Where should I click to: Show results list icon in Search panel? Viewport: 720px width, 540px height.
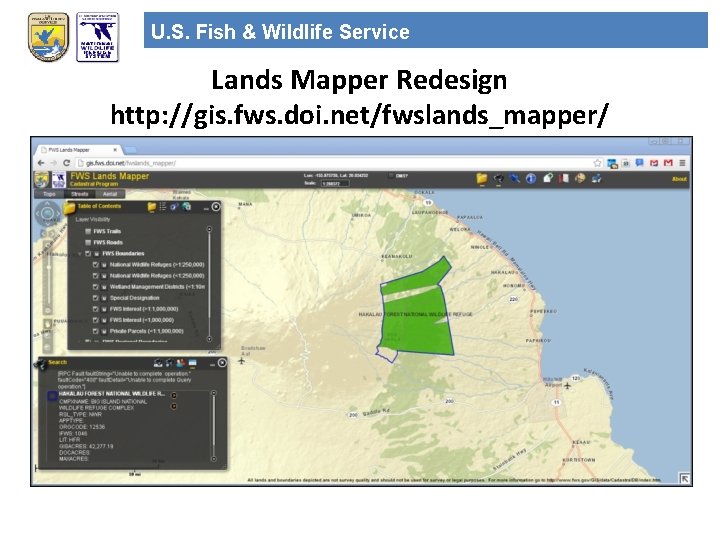point(192,363)
